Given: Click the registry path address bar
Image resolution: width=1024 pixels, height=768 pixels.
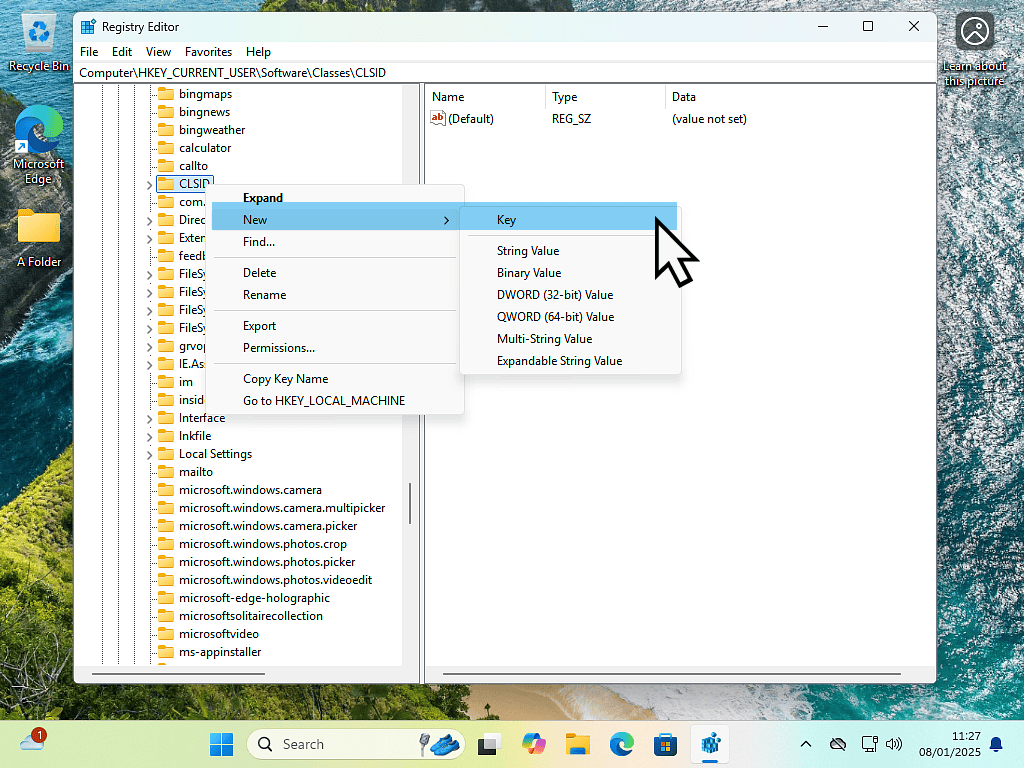Looking at the screenshot, I should 500,73.
